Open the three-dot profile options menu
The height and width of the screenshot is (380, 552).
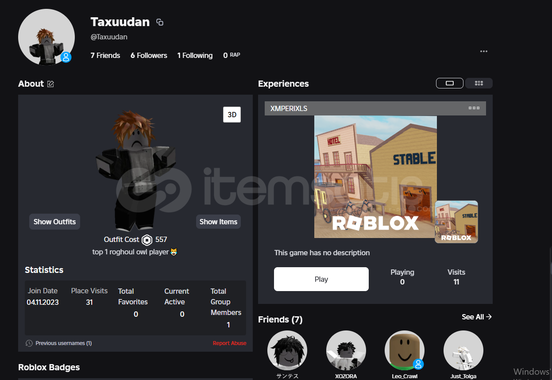484,51
